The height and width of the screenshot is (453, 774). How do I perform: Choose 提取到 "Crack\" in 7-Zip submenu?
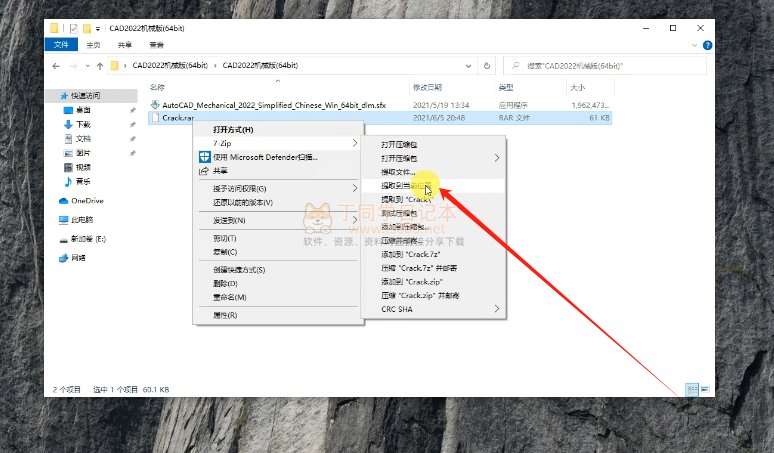[433, 199]
